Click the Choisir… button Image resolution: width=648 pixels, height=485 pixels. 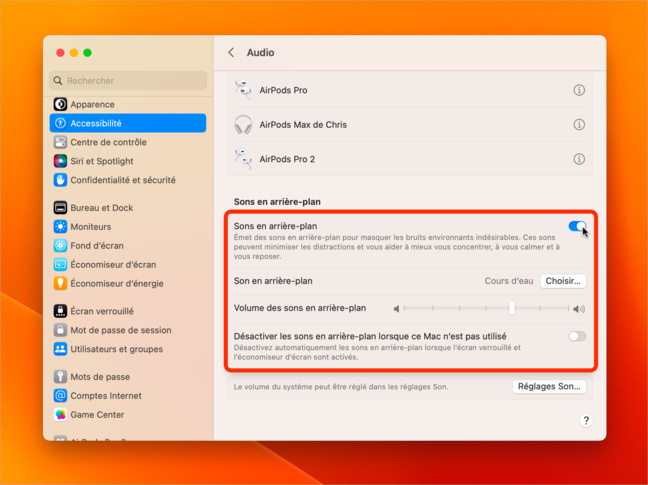click(x=563, y=281)
